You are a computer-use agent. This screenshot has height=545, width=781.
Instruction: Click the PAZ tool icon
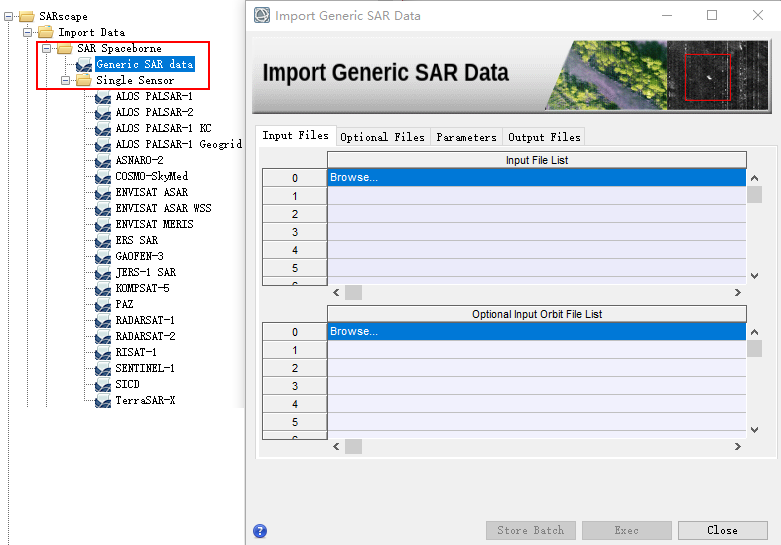point(103,304)
